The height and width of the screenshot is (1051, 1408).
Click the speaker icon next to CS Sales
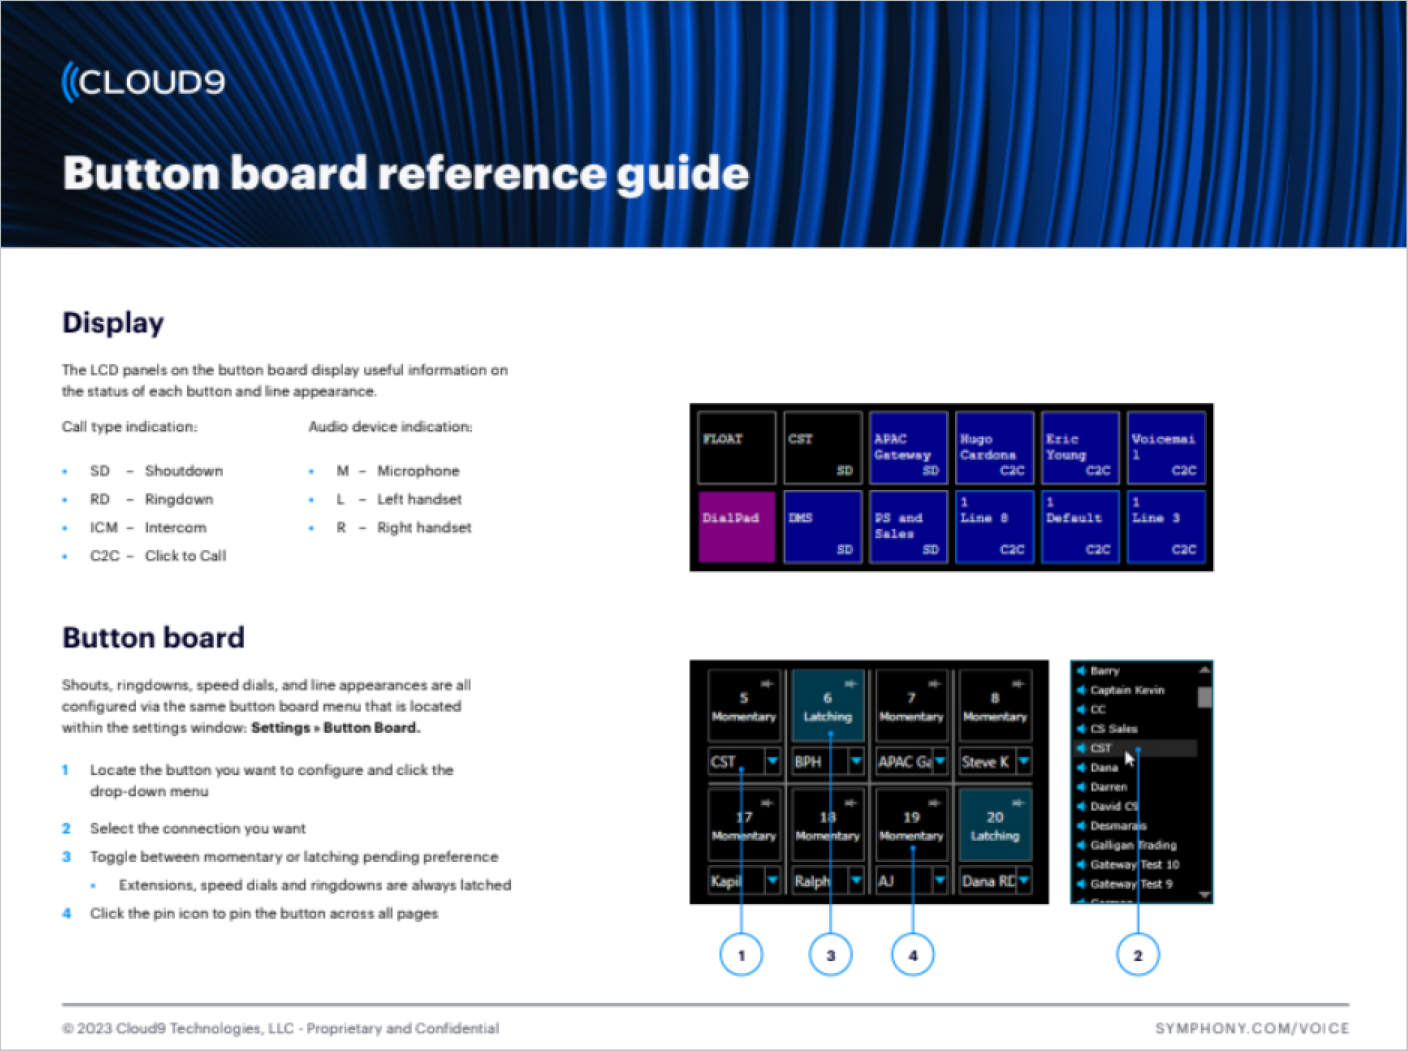[x=1081, y=728]
